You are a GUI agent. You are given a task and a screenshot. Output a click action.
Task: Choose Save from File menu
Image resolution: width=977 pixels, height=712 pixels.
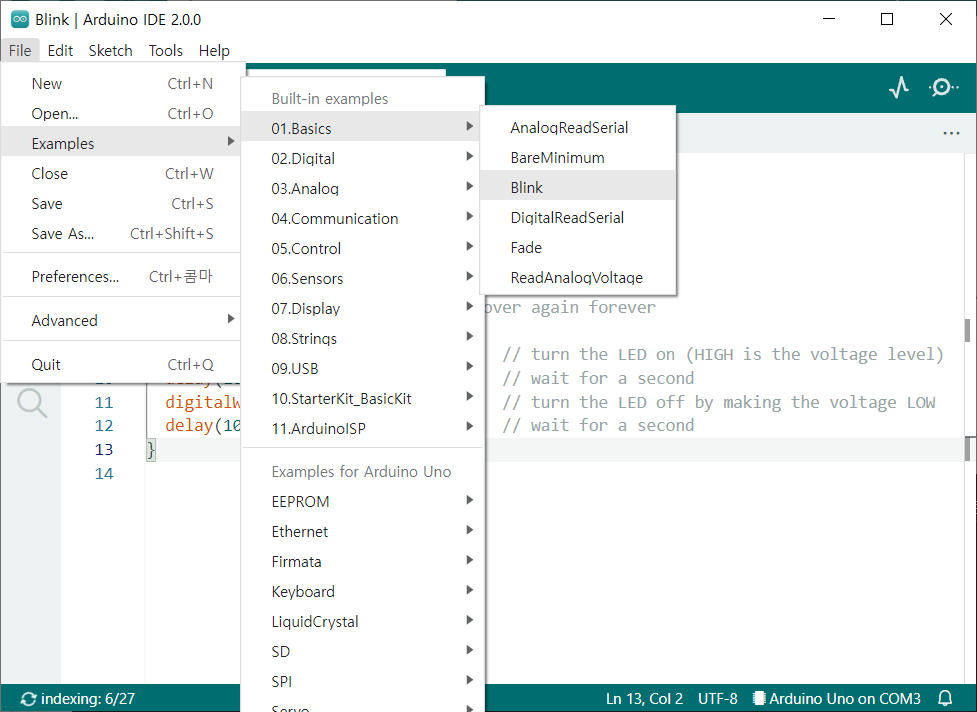tap(122, 203)
